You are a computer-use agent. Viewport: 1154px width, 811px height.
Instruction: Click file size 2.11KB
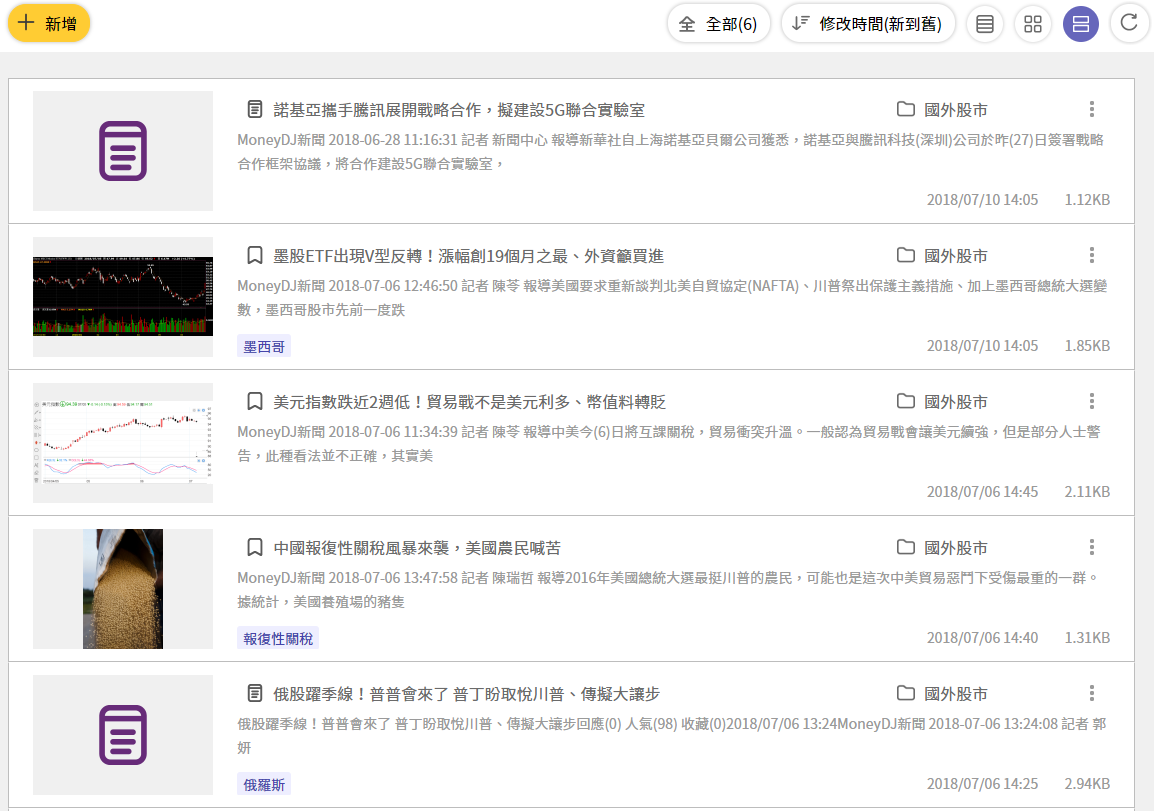pyautogui.click(x=1087, y=491)
